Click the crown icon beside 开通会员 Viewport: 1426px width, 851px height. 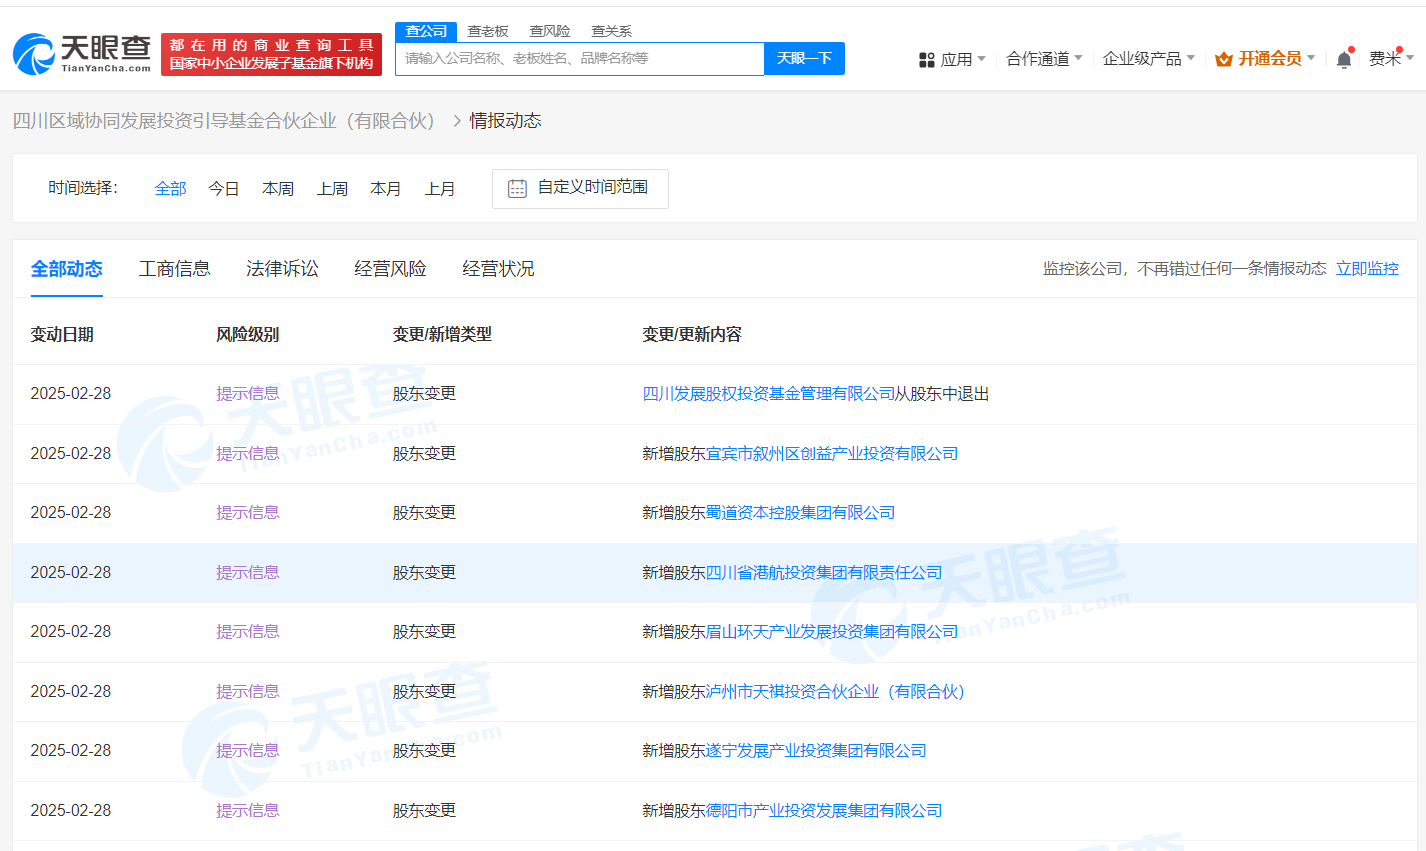coord(1223,59)
